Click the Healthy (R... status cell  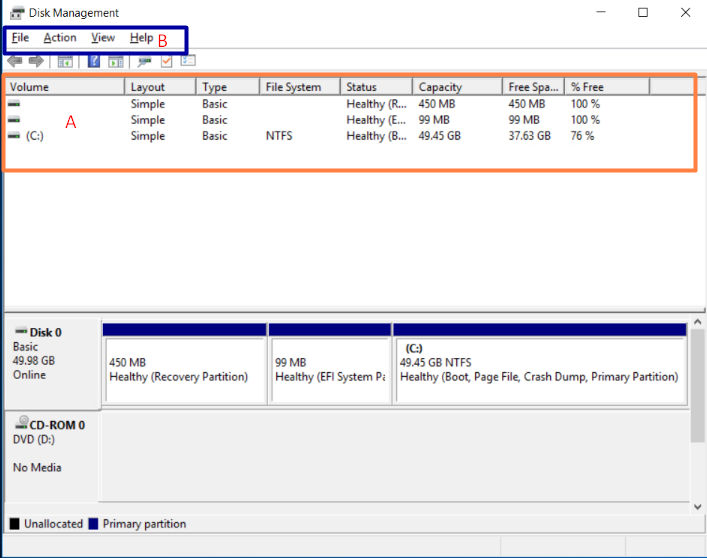(x=376, y=104)
